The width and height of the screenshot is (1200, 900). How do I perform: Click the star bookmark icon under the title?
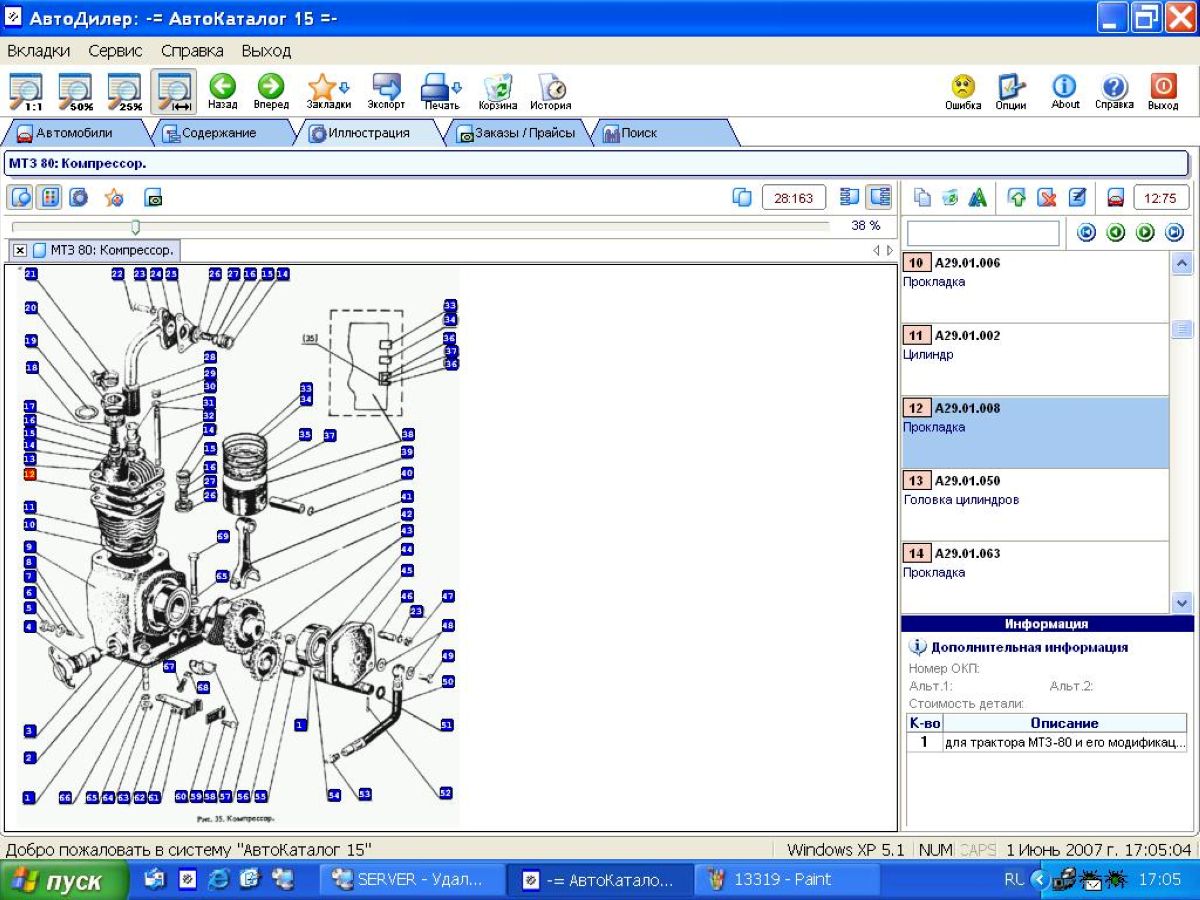point(115,197)
